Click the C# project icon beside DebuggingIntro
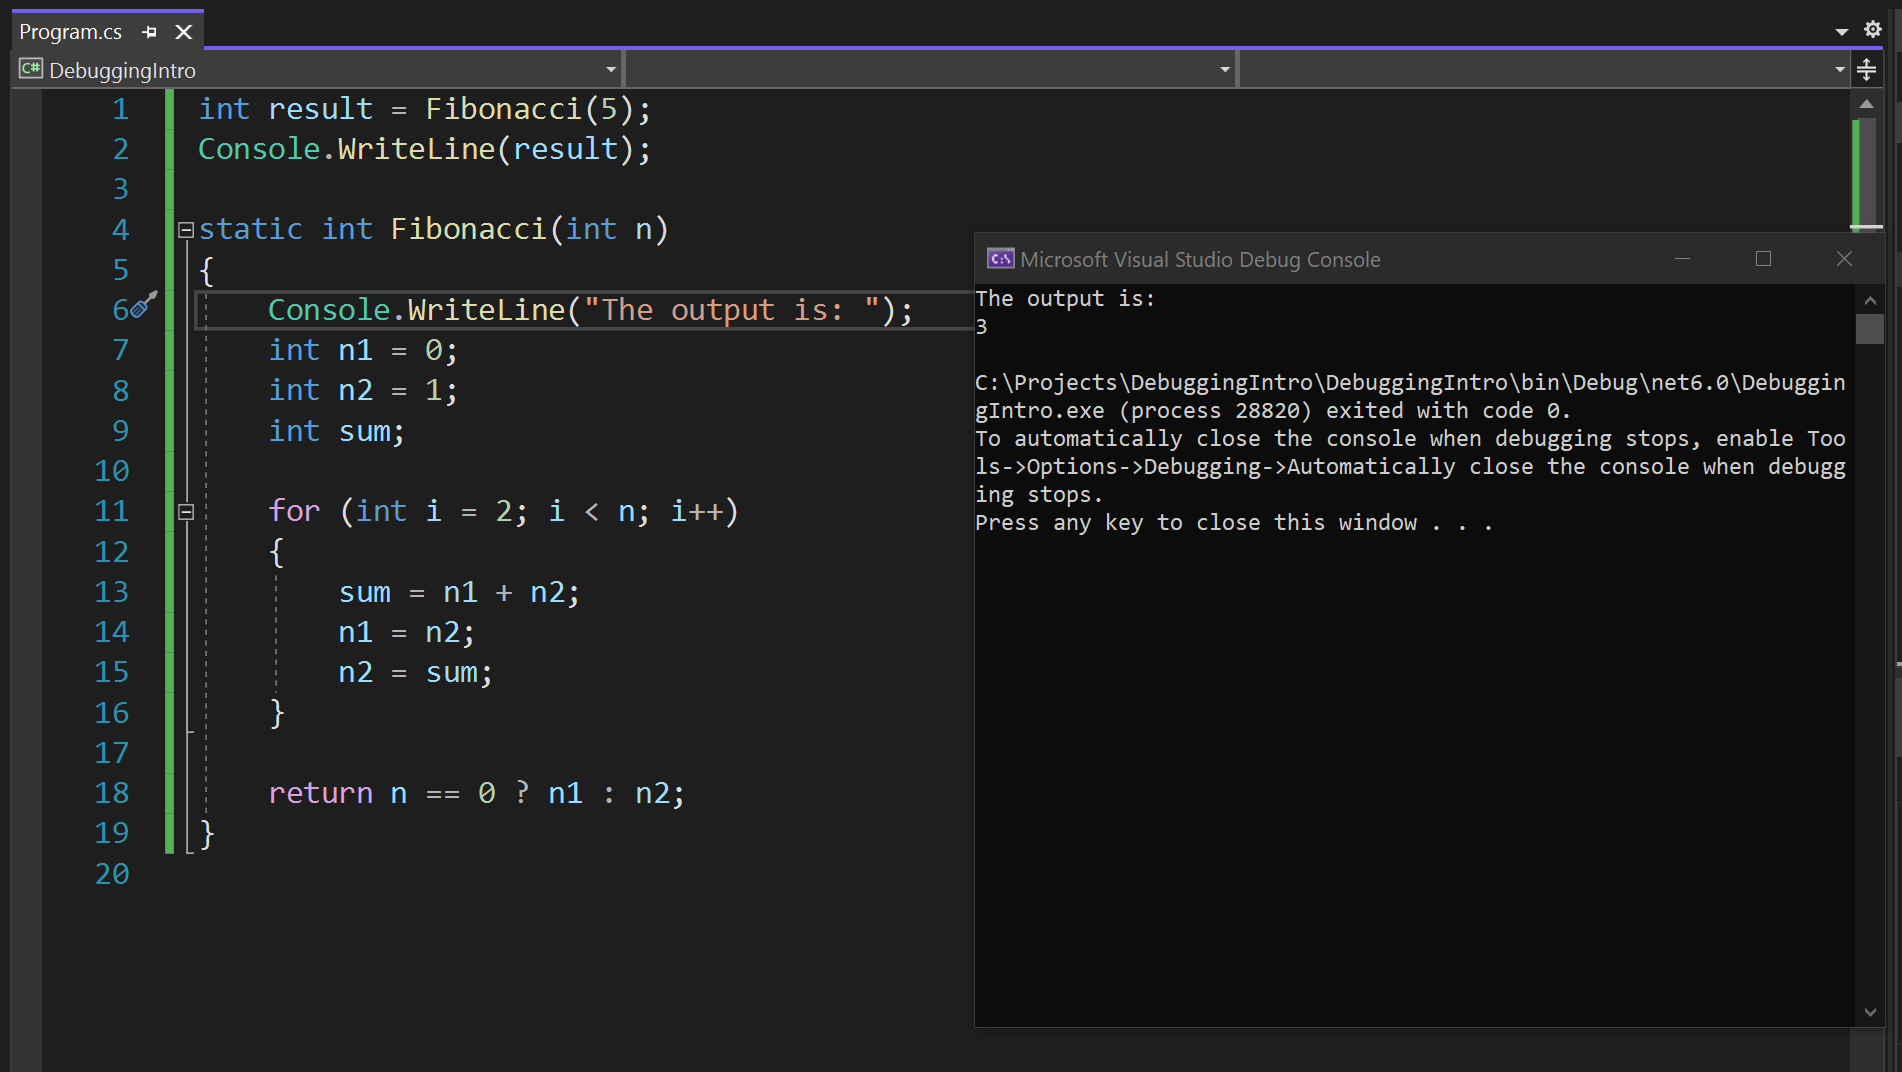1902x1072 pixels. click(31, 69)
